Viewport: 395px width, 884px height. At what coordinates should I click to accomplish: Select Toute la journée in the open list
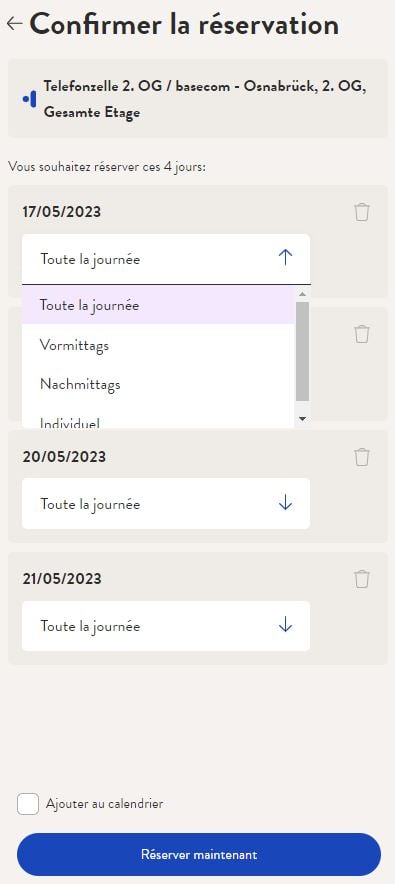(158, 305)
